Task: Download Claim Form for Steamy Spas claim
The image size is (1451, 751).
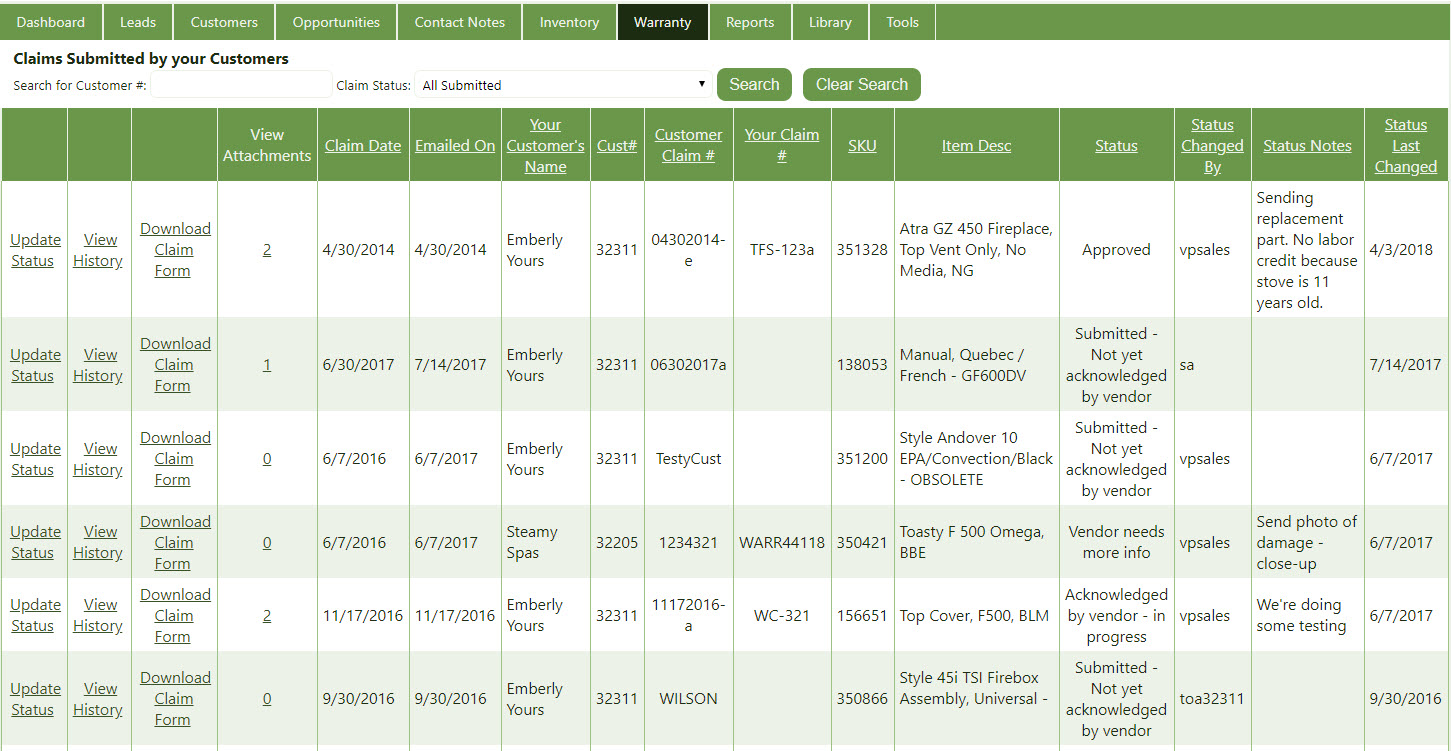Action: point(175,542)
